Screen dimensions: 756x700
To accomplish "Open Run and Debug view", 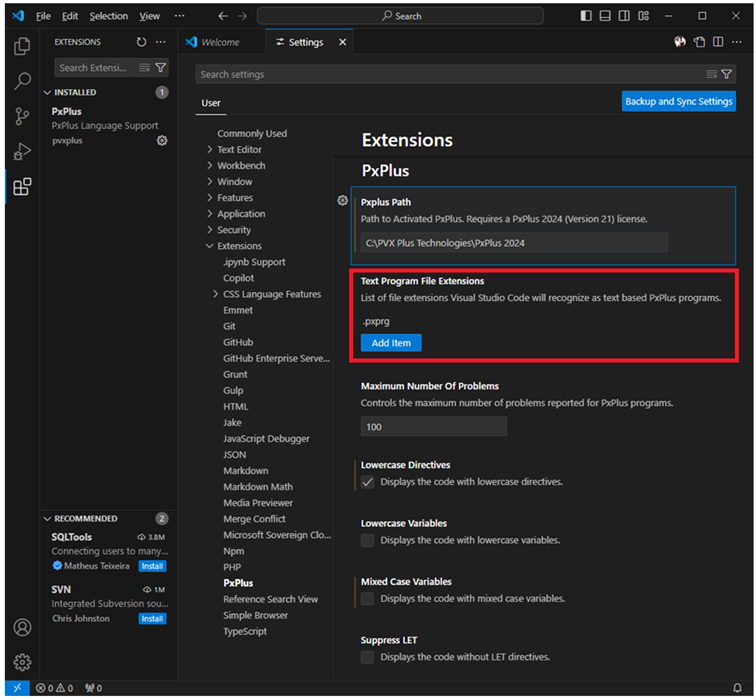I will point(22,152).
